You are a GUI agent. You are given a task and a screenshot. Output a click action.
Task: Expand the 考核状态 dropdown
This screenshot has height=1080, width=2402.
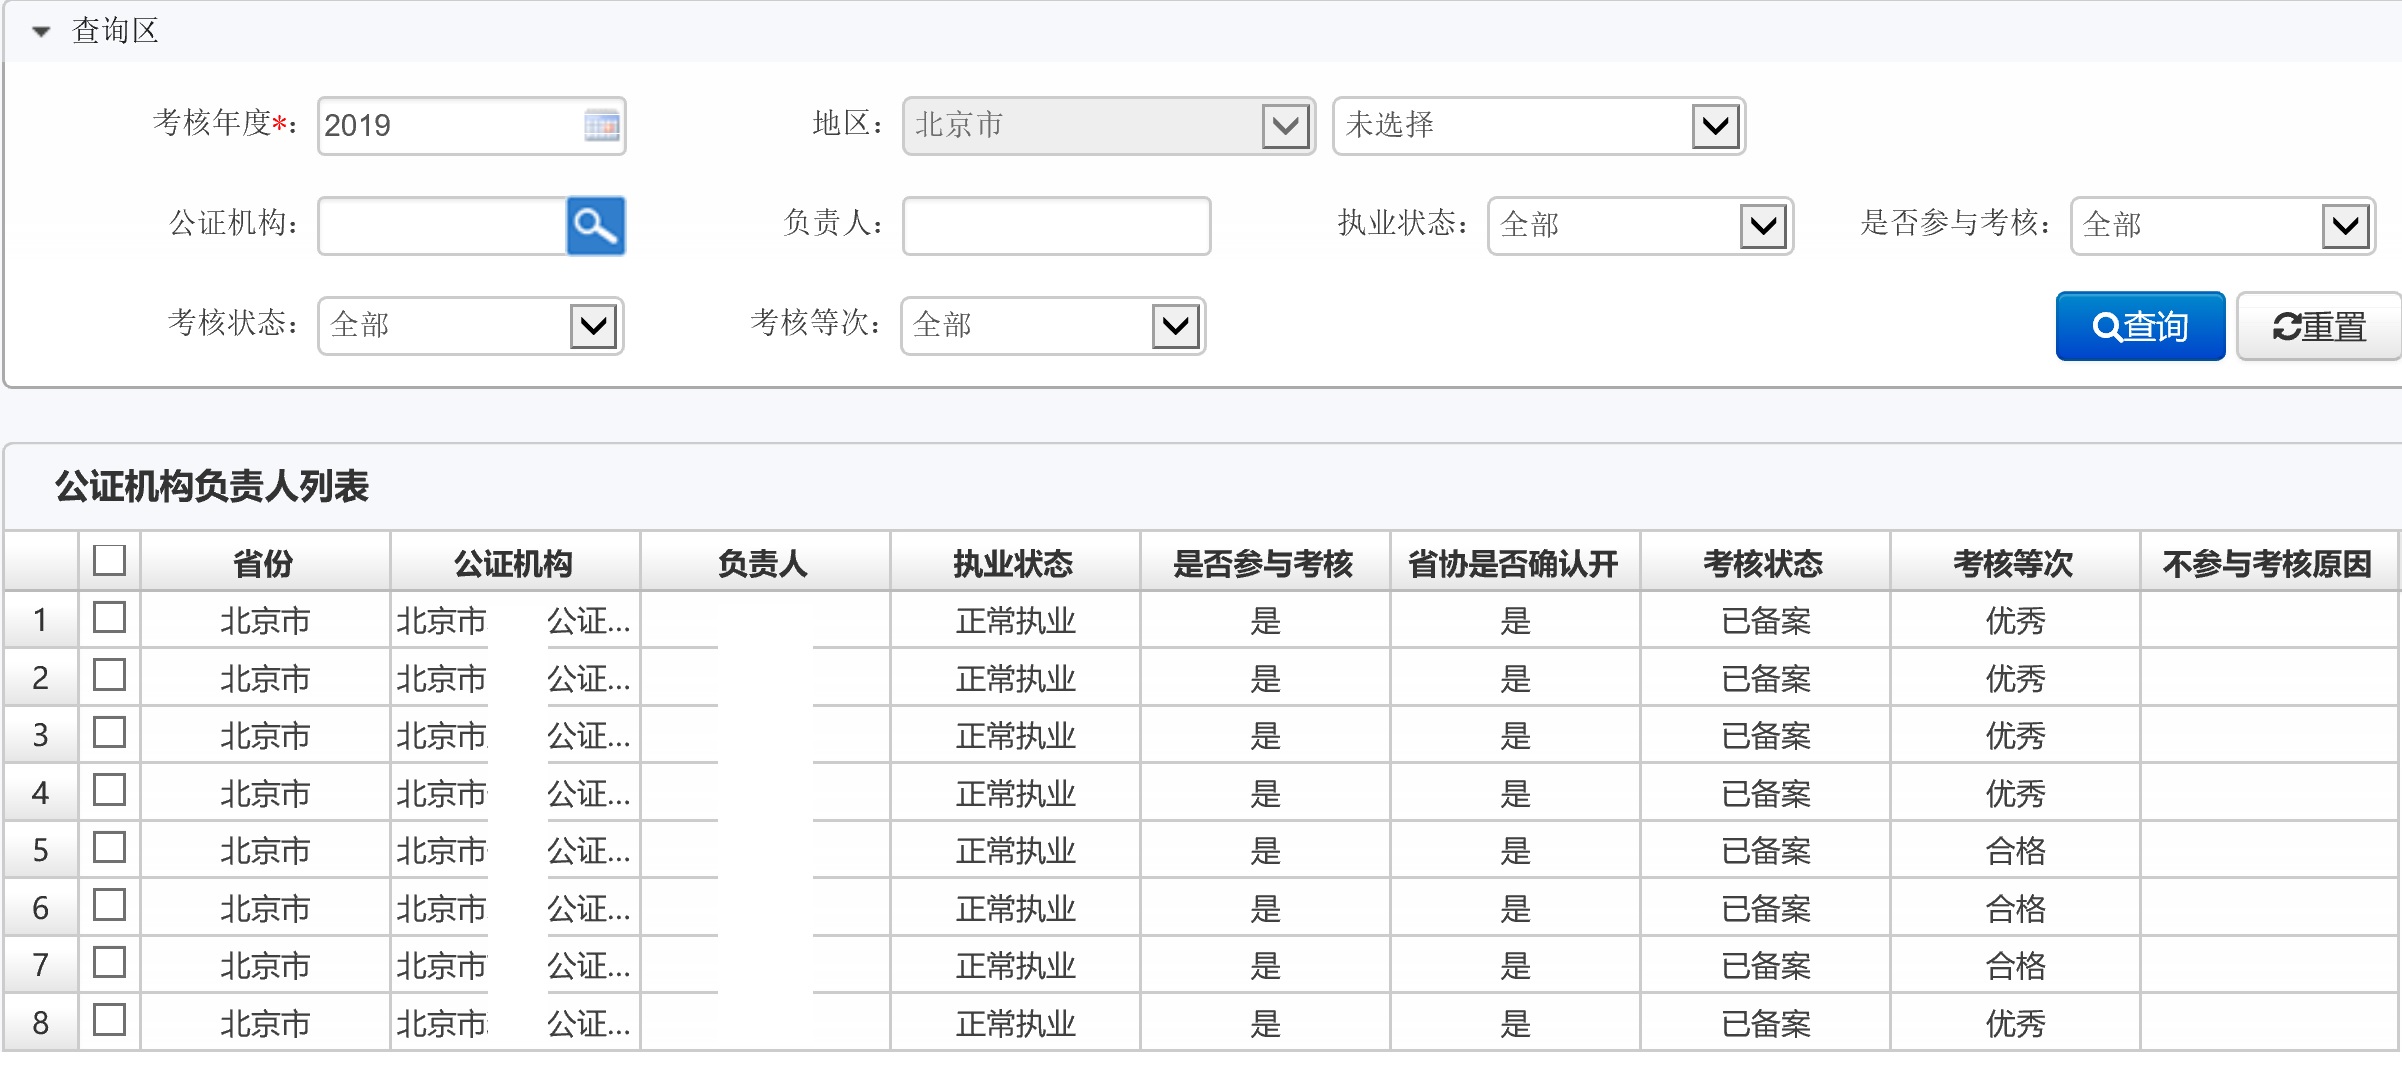(593, 326)
